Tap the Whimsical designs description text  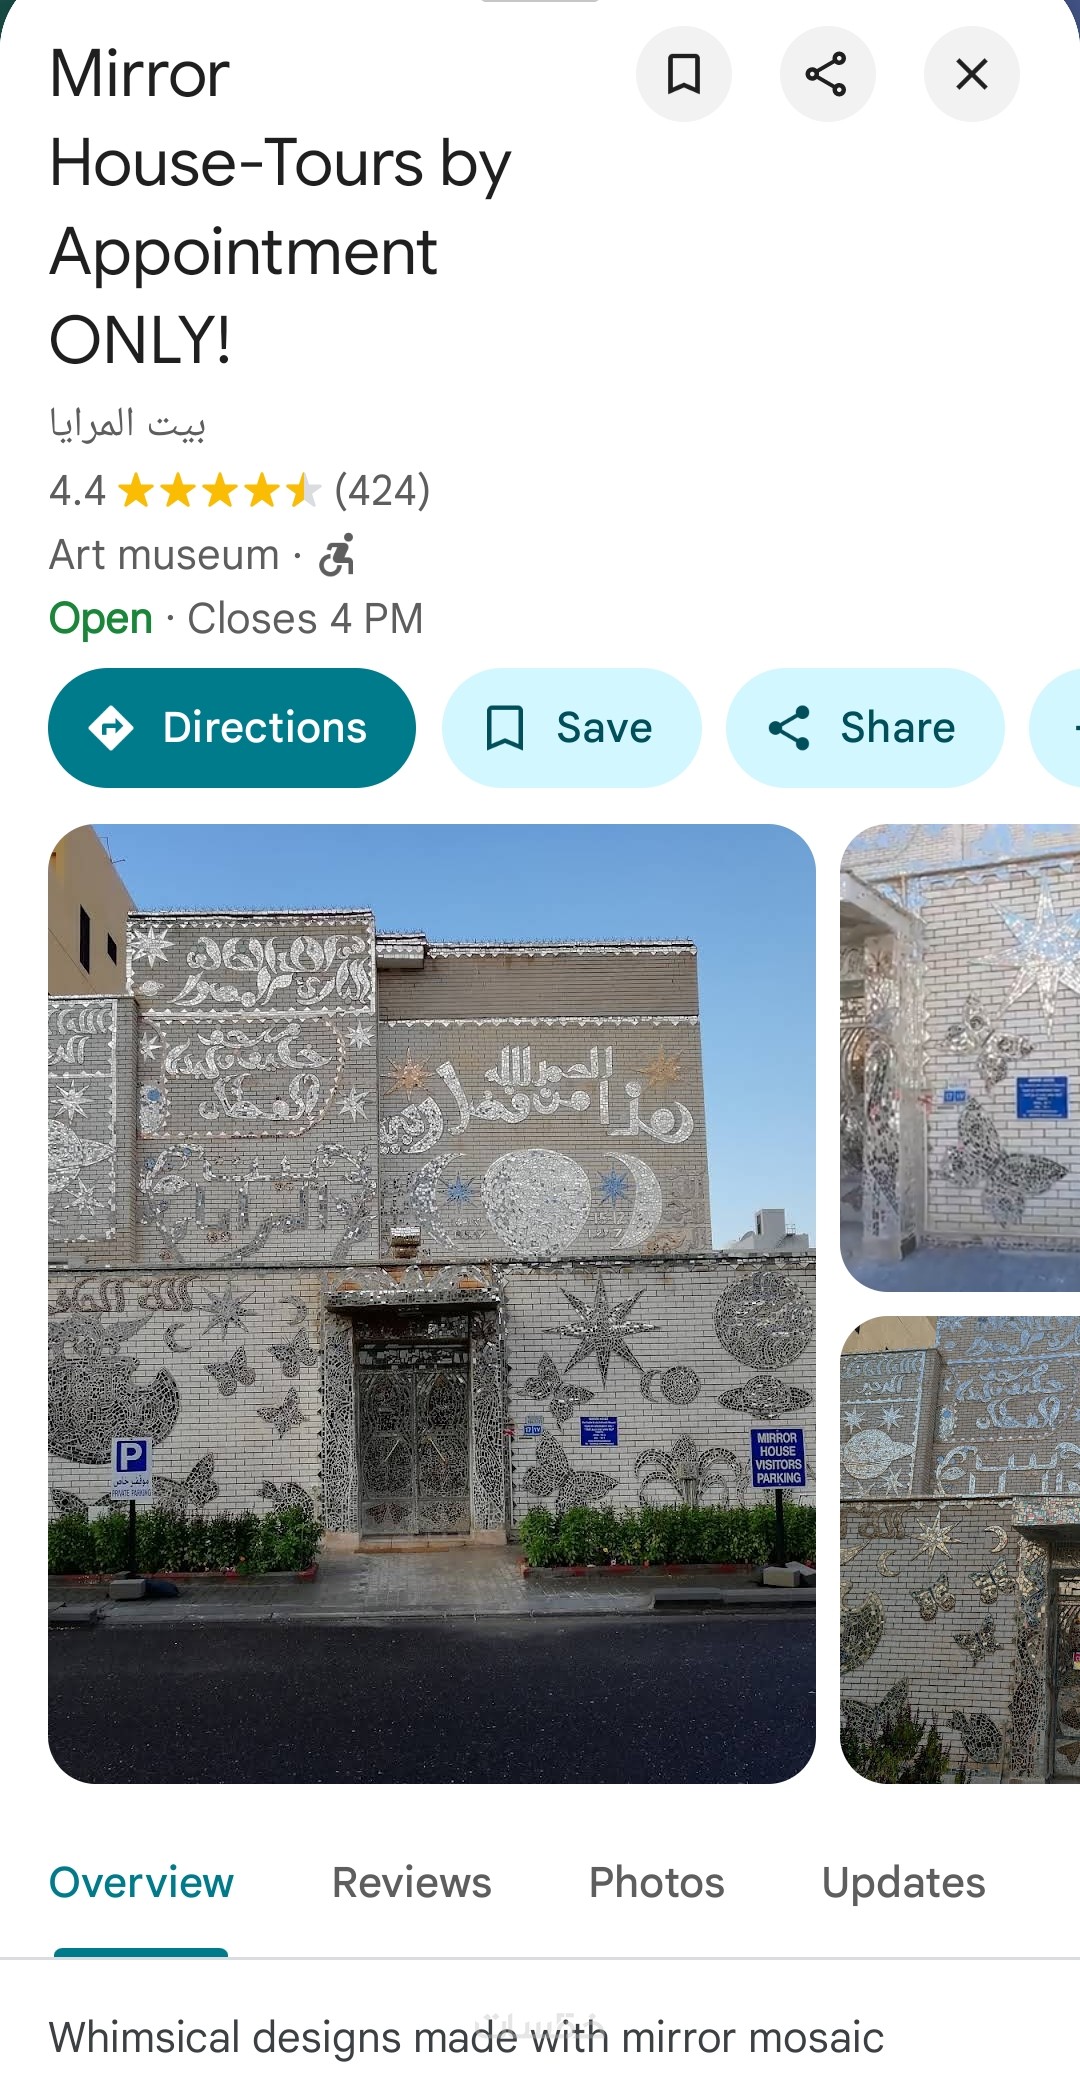[x=467, y=2038]
